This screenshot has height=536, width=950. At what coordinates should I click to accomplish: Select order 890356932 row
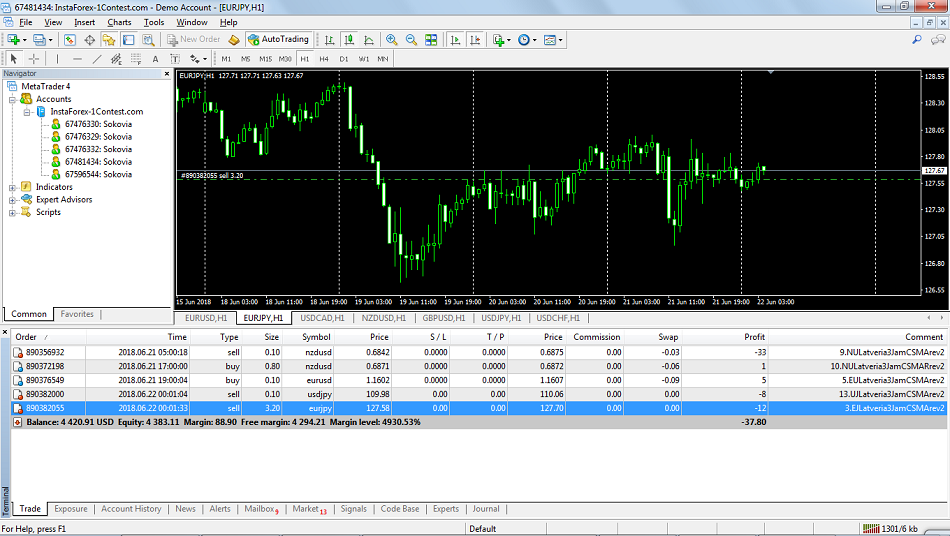pos(479,352)
